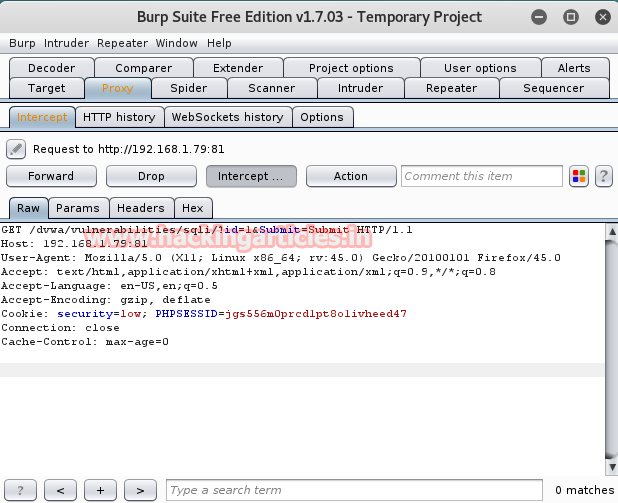Image resolution: width=618 pixels, height=503 pixels.
Task: Go to previous search match
Action: 60,490
